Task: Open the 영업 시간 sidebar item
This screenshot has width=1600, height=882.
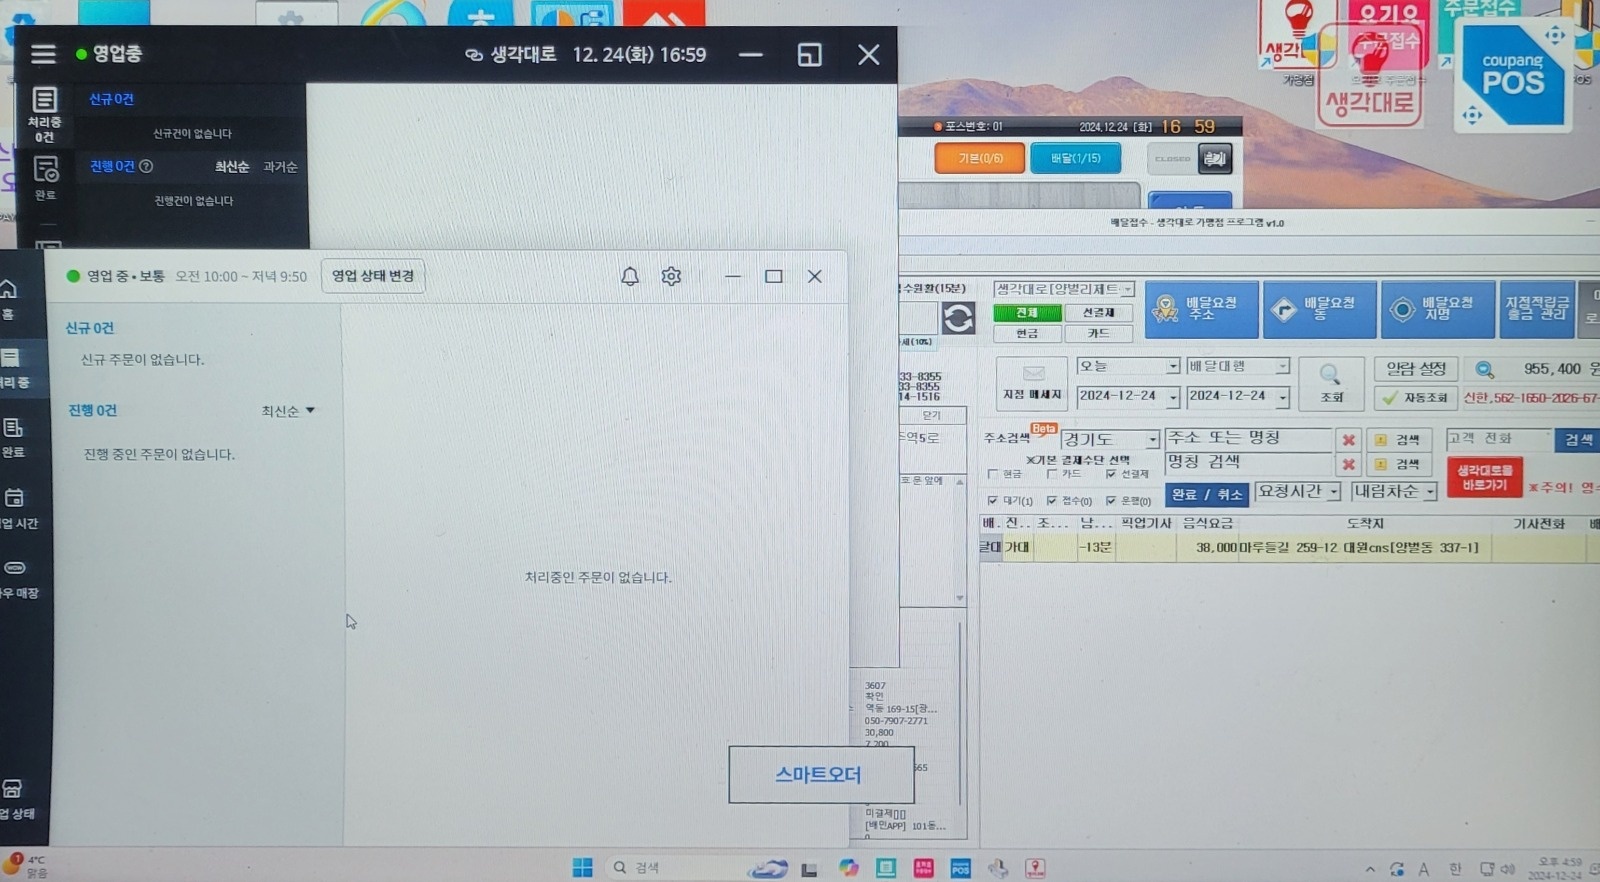Action: click(17, 509)
